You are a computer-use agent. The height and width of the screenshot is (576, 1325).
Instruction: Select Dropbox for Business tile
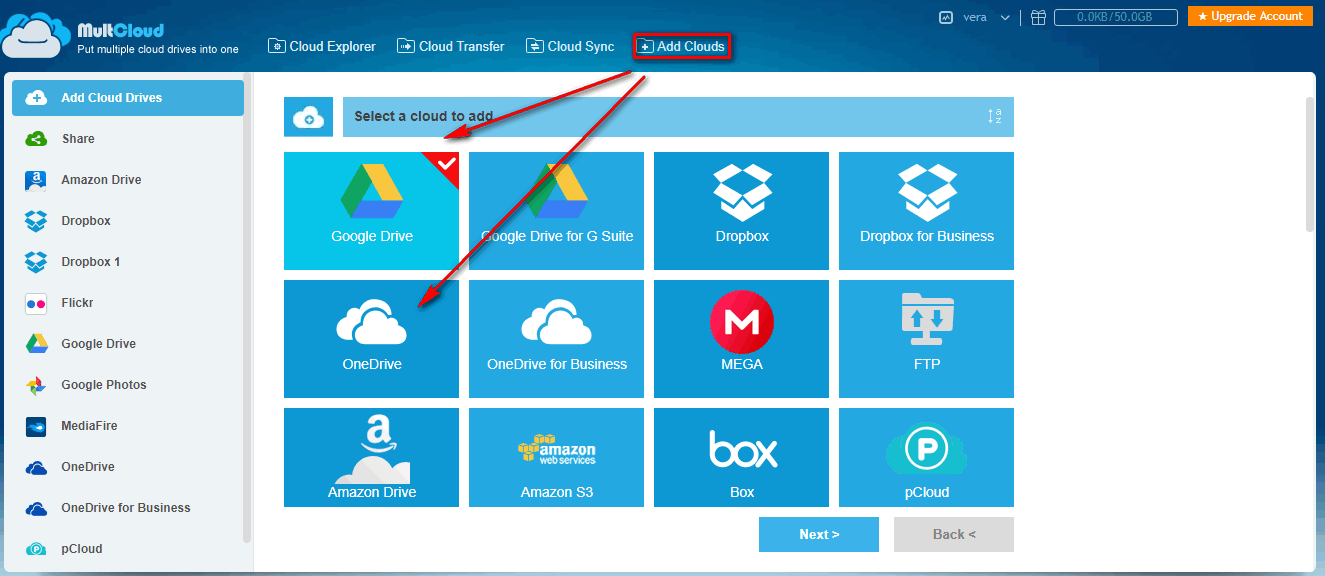[x=927, y=211]
